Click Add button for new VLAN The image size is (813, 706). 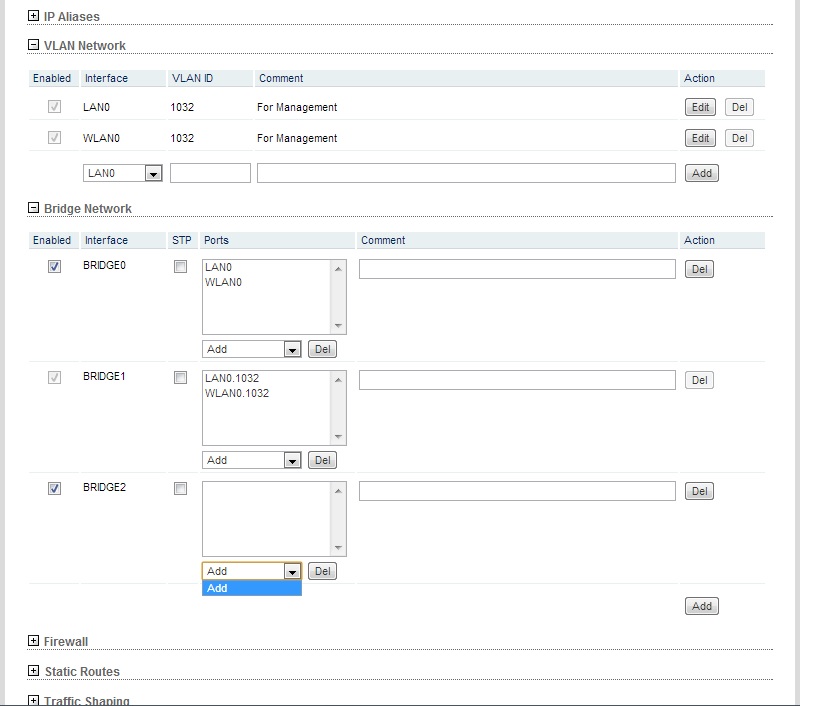pos(702,173)
